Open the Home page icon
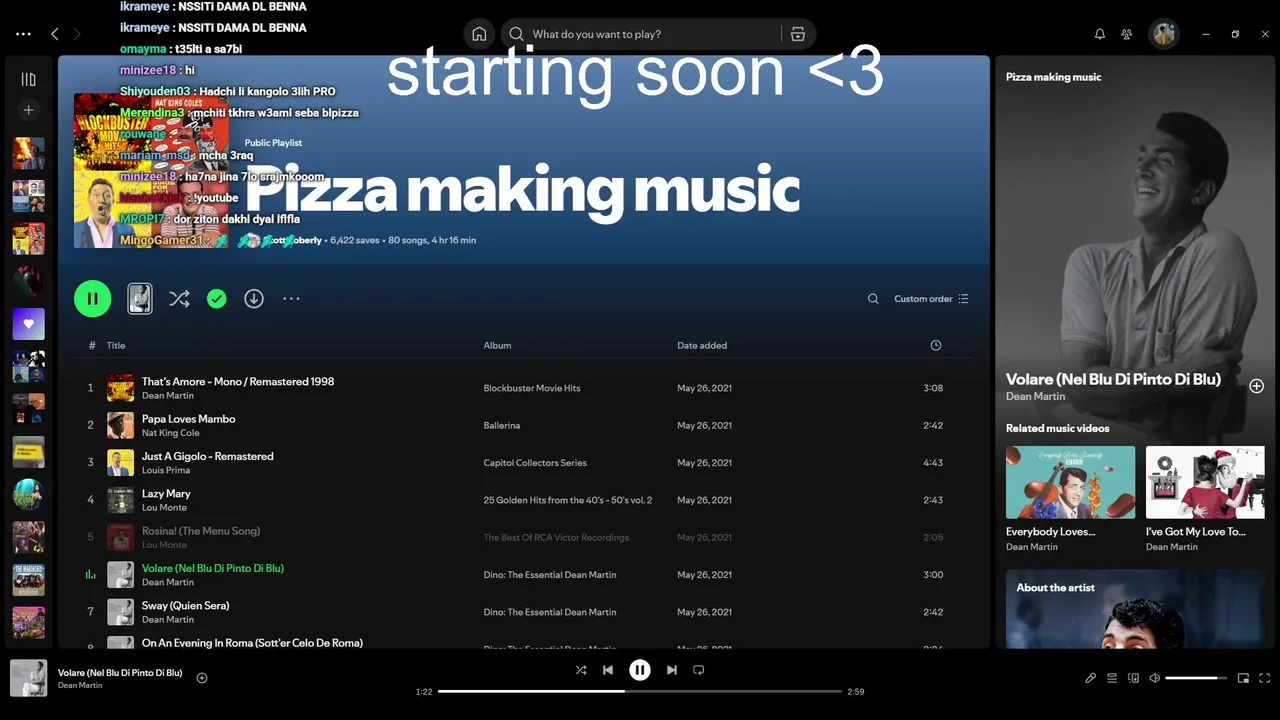Image resolution: width=1280 pixels, height=720 pixels. pyautogui.click(x=479, y=34)
